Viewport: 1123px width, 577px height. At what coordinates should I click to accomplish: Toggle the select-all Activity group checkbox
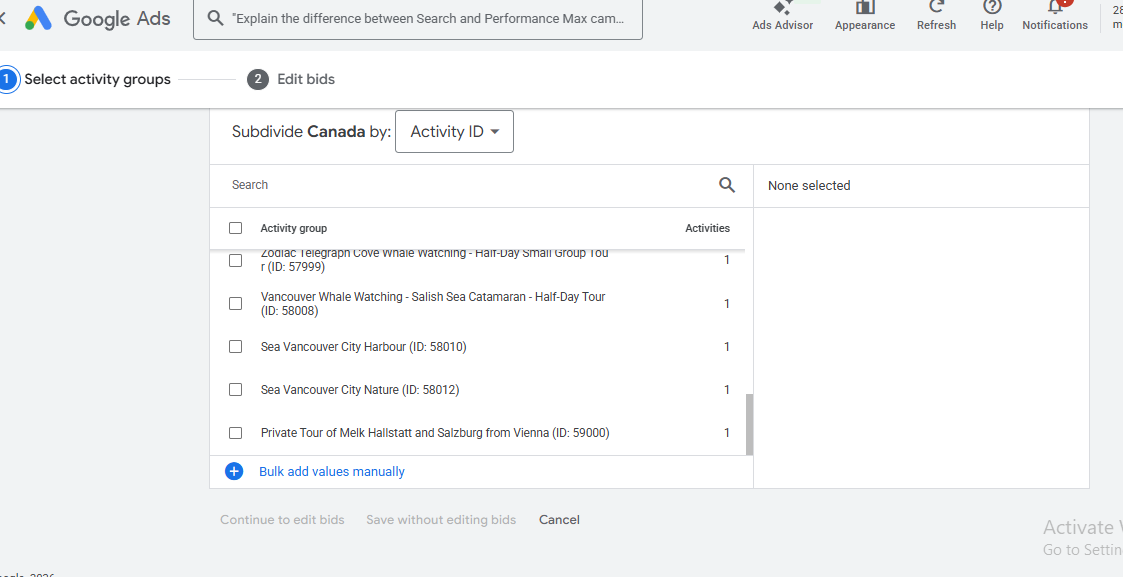click(x=236, y=228)
